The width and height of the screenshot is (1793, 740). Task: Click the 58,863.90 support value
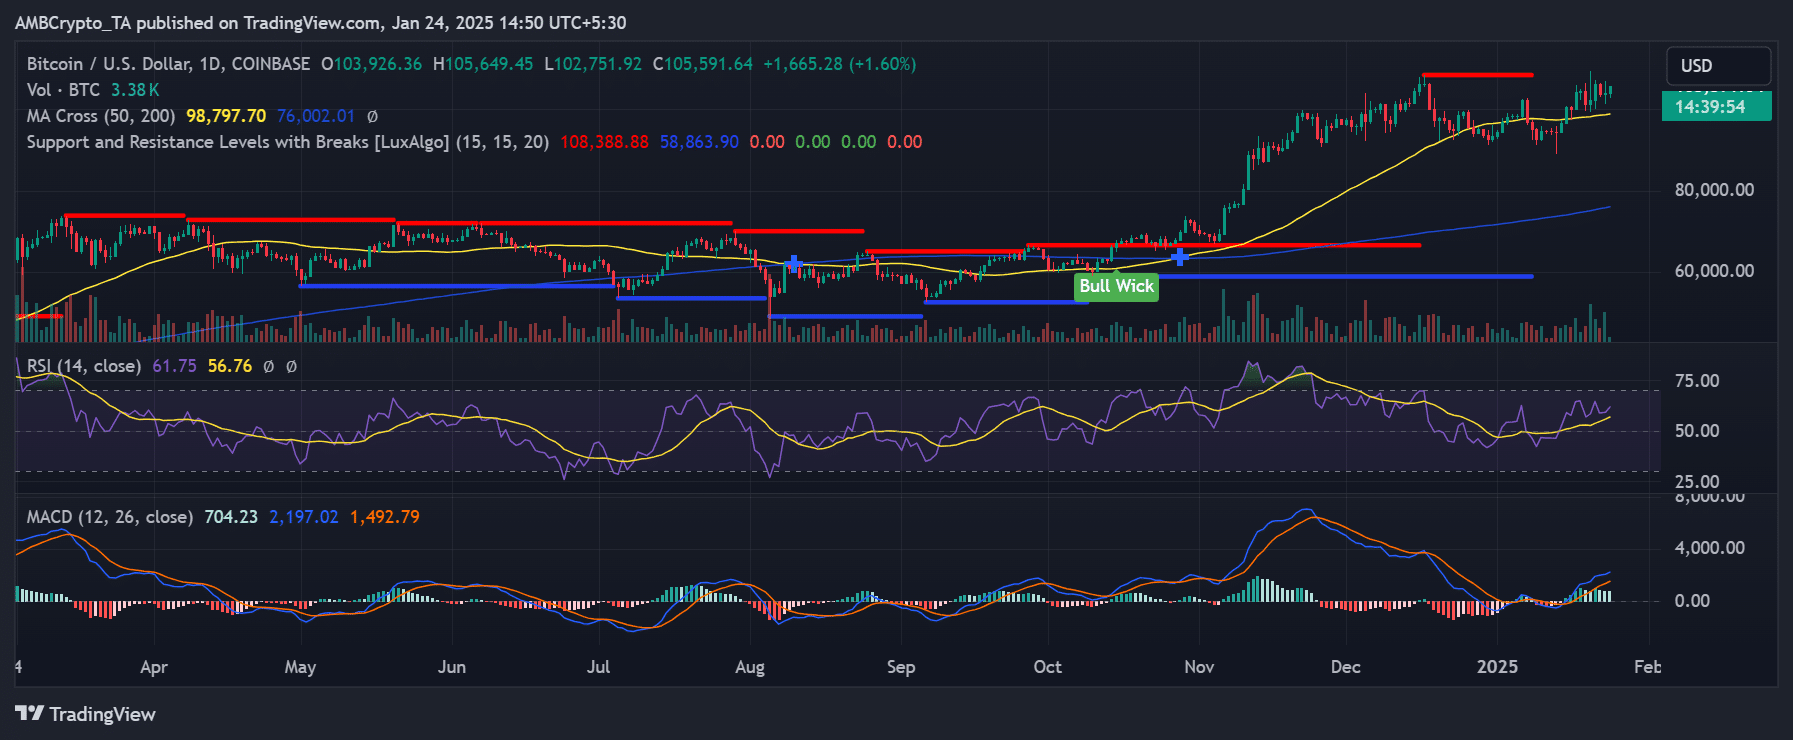699,142
